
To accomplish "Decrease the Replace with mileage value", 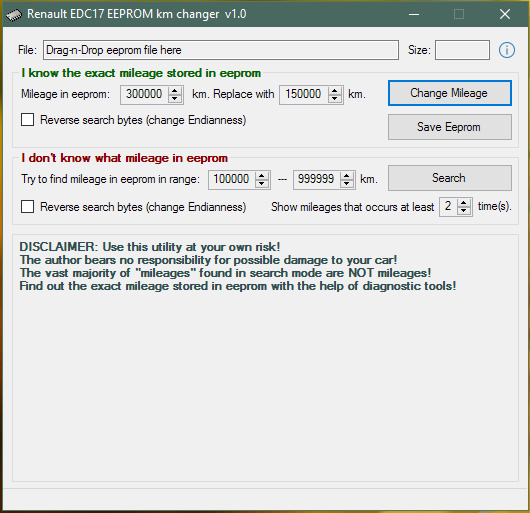I will pos(334,99).
